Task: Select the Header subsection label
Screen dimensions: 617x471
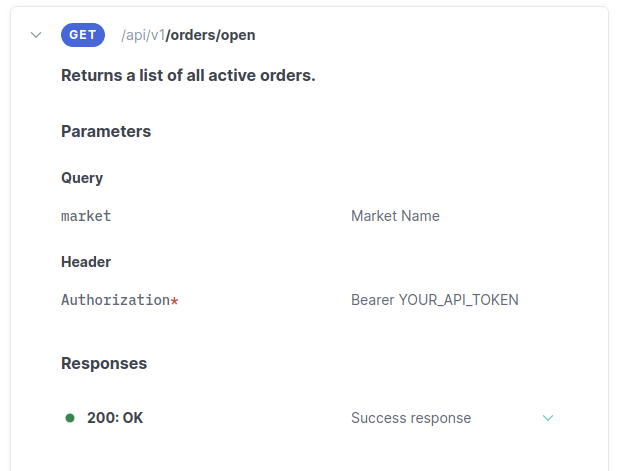Action: pos(86,262)
